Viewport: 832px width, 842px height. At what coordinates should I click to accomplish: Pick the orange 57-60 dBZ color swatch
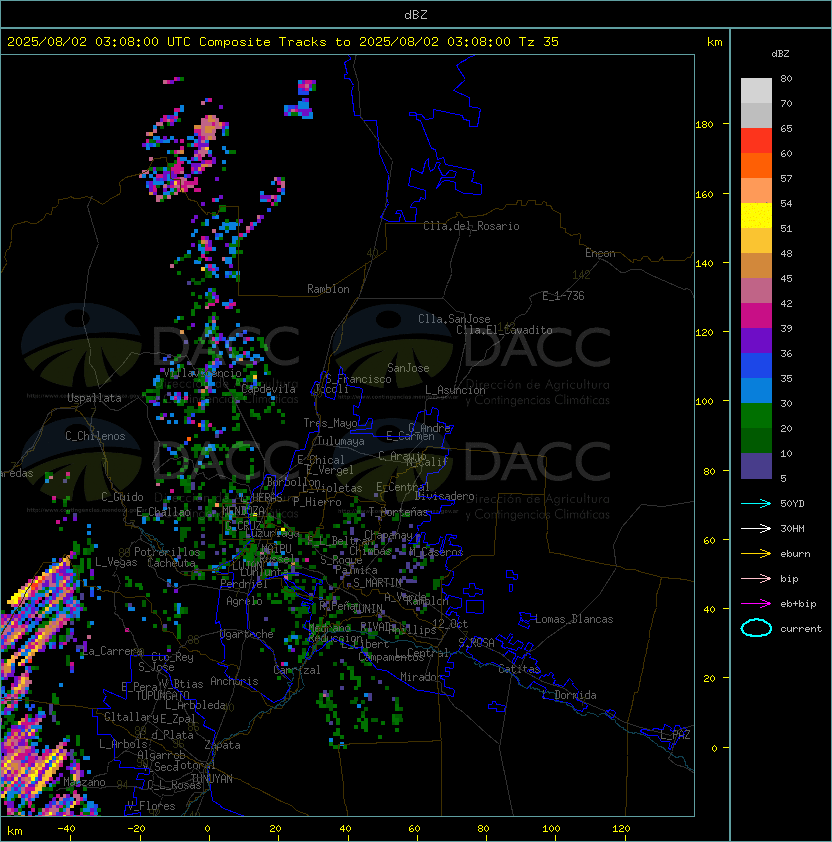[x=756, y=165]
